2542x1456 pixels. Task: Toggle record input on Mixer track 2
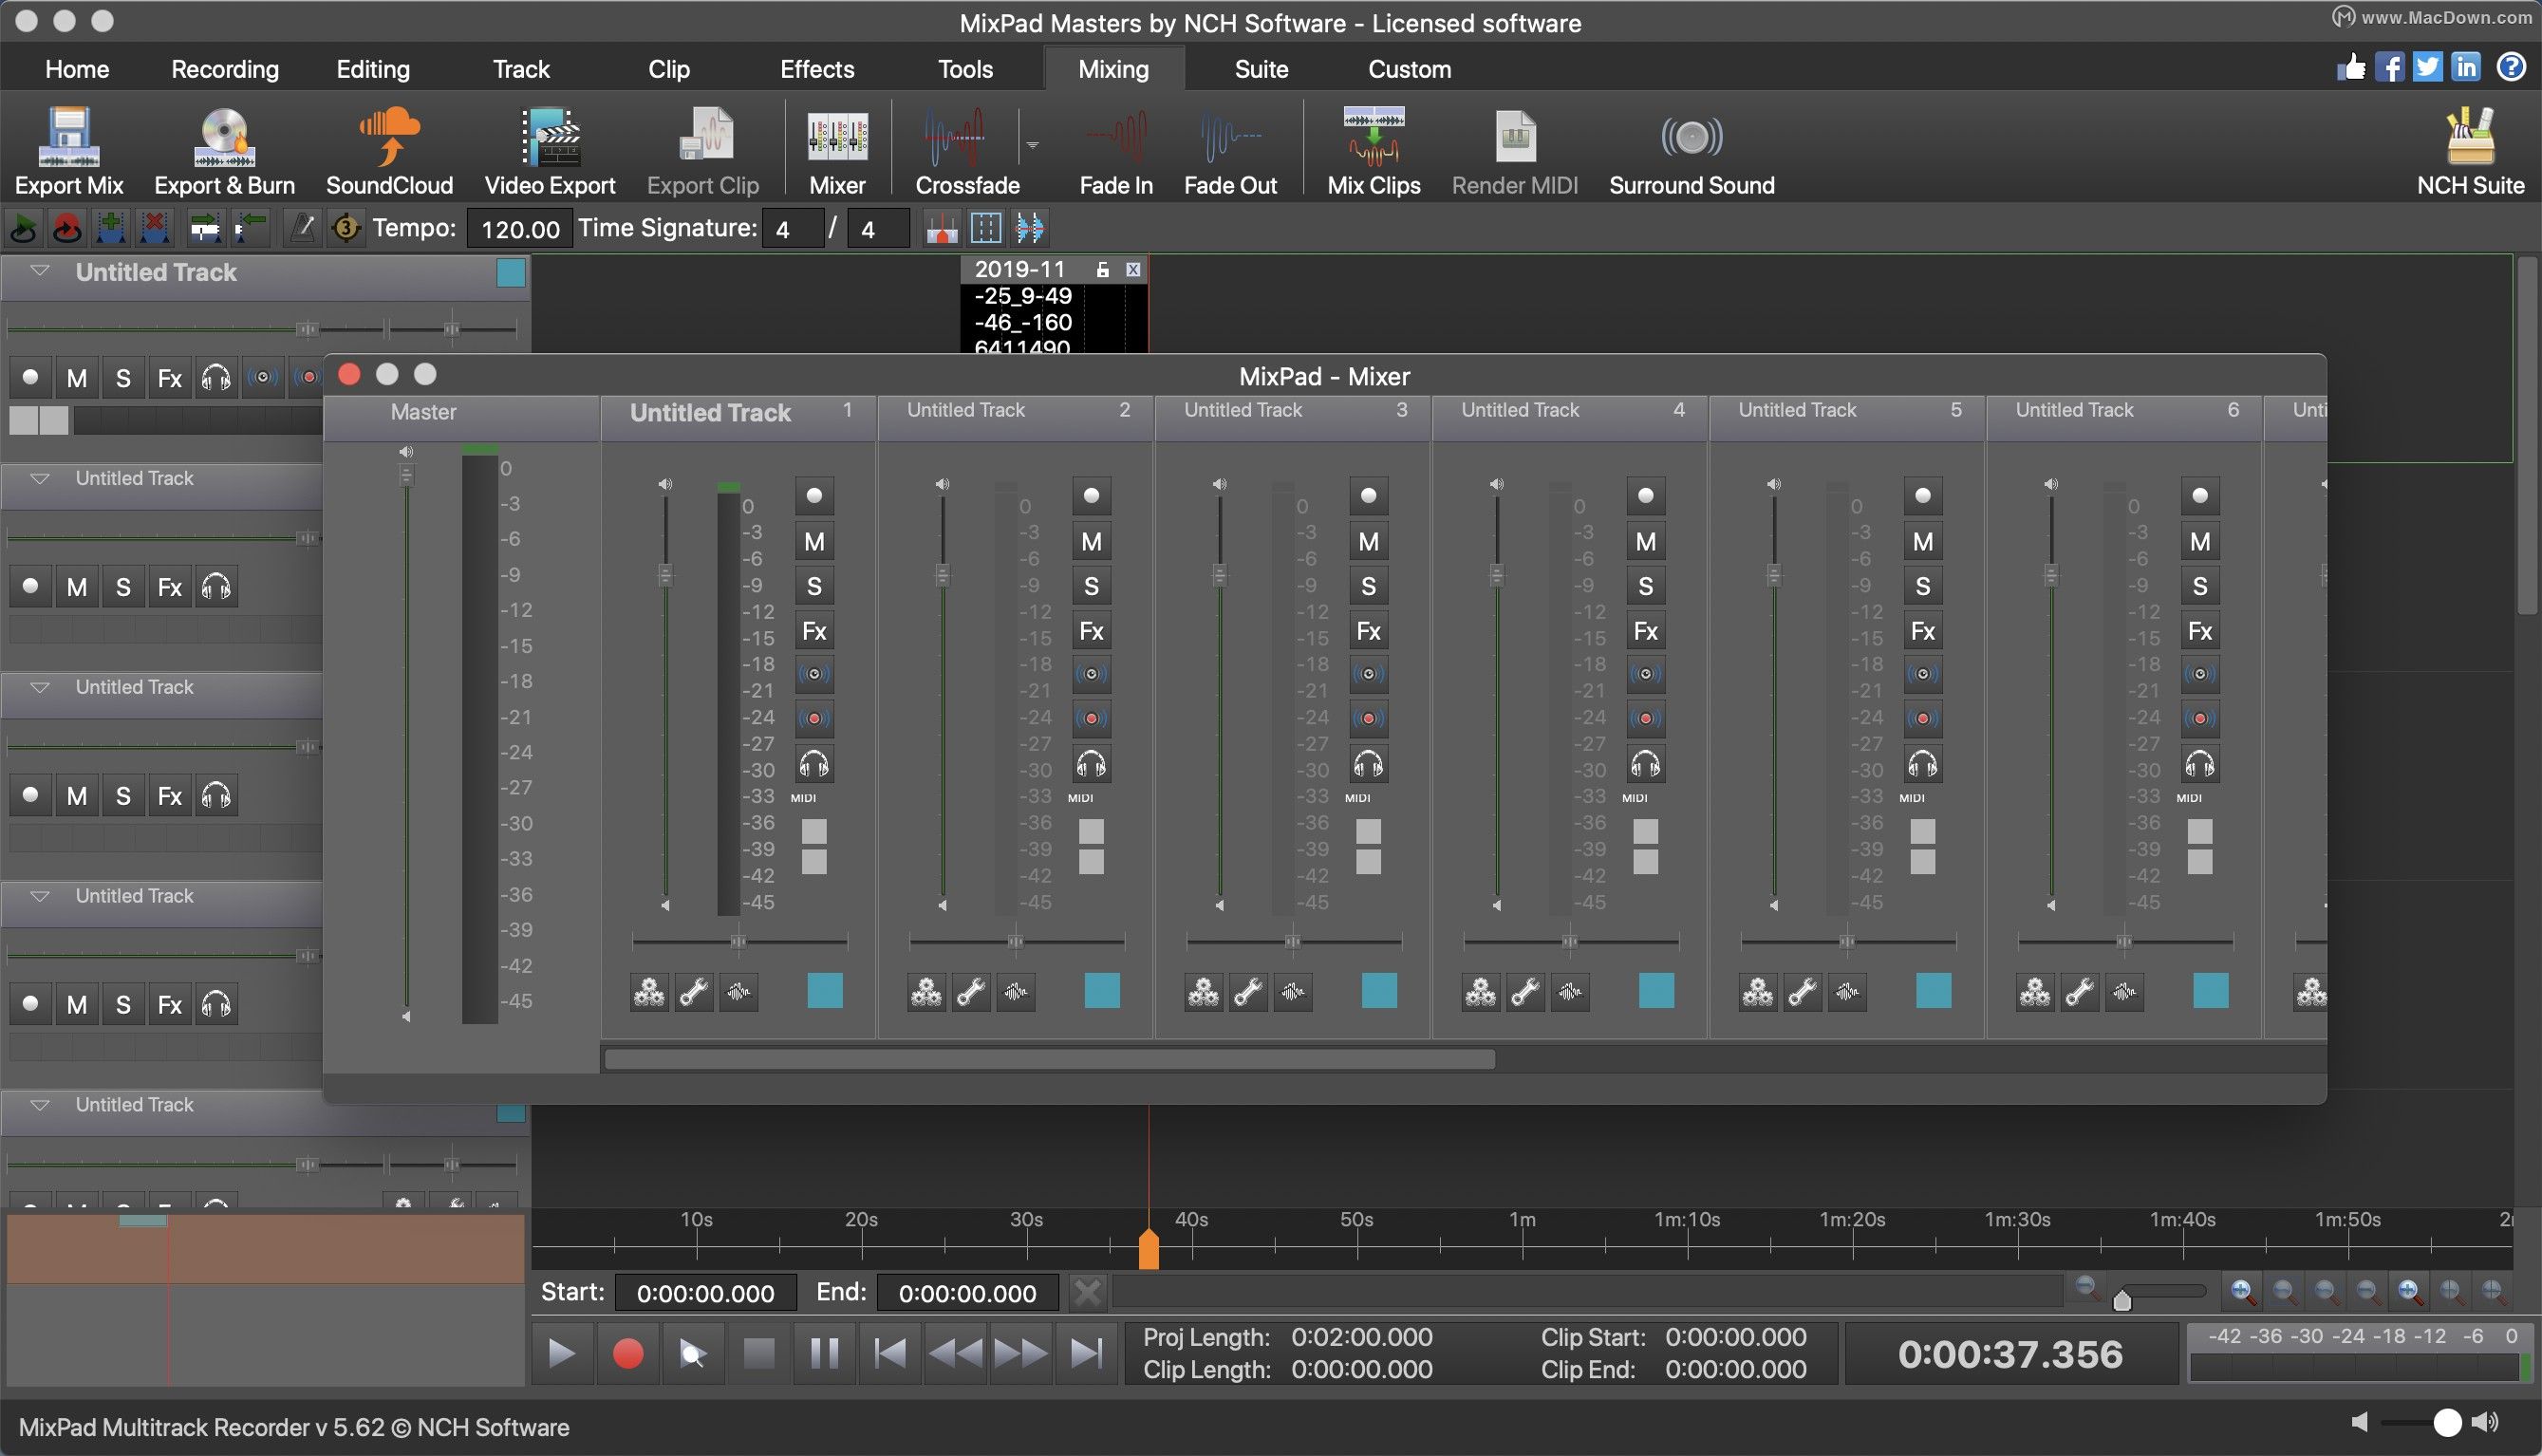(x=1091, y=719)
